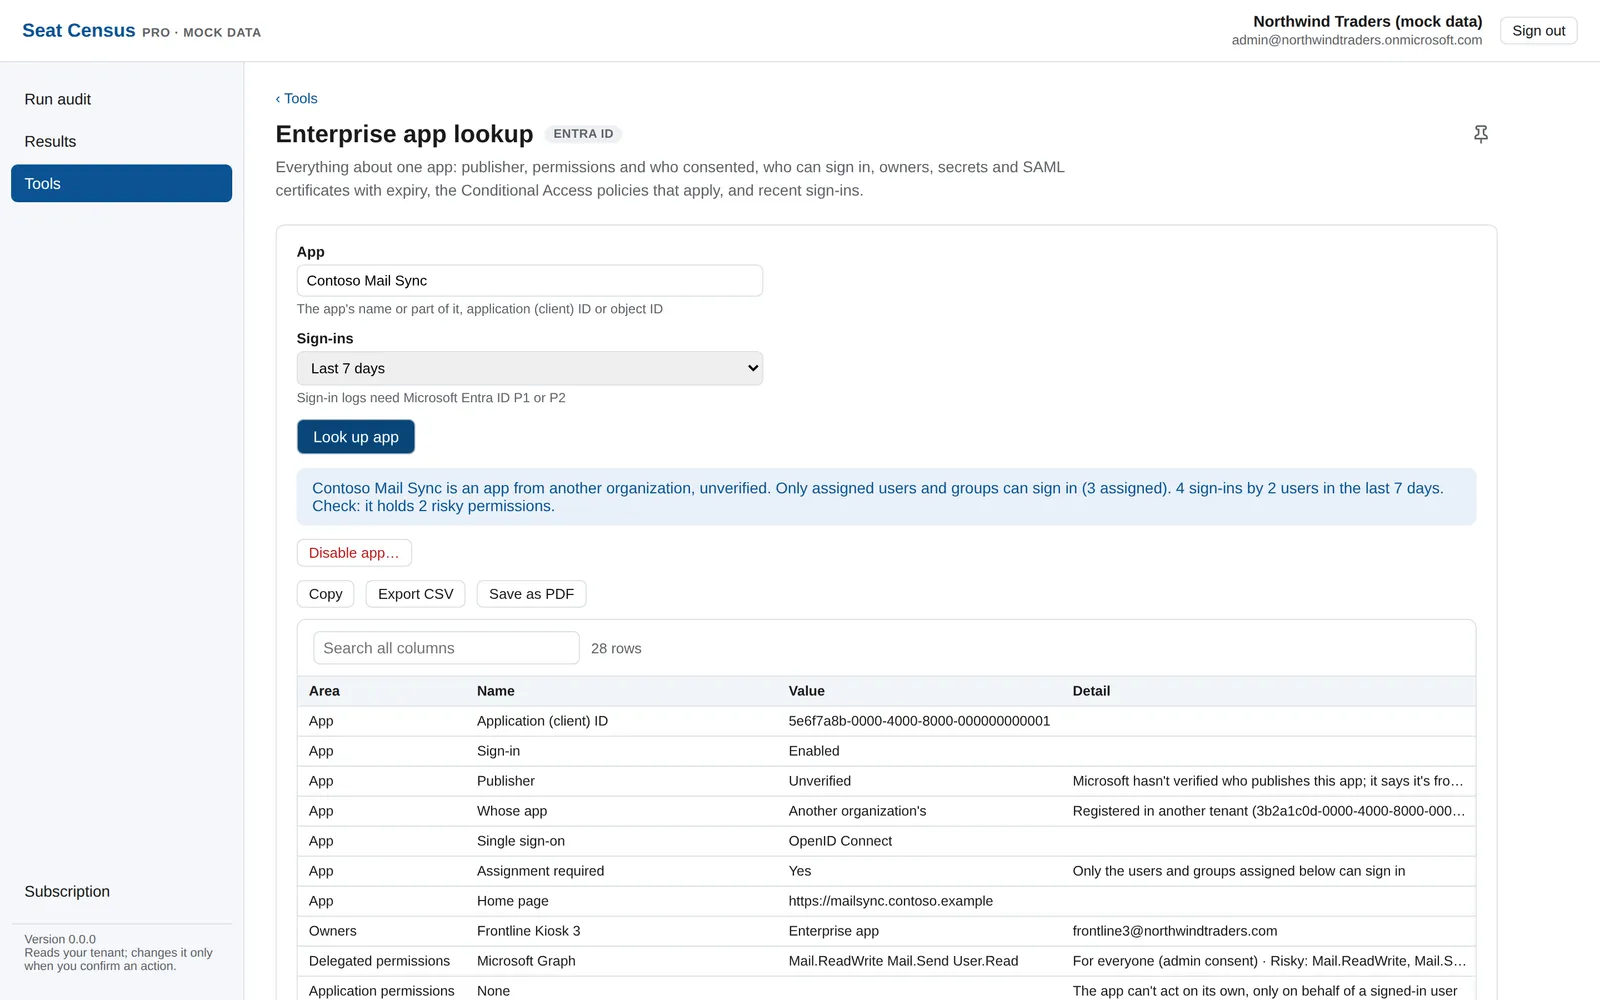
Task: Click the Look up app button
Action: tap(355, 437)
